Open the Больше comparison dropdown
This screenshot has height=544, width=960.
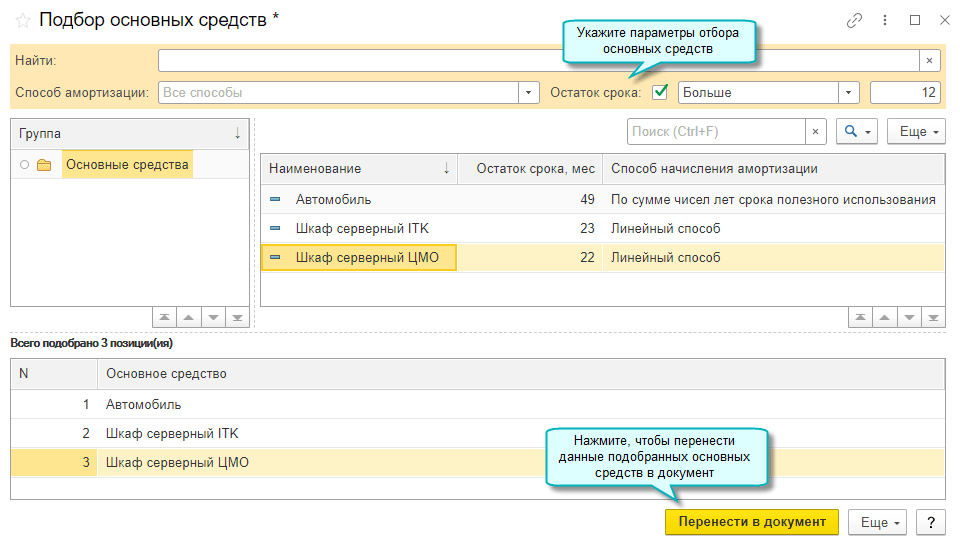(849, 93)
